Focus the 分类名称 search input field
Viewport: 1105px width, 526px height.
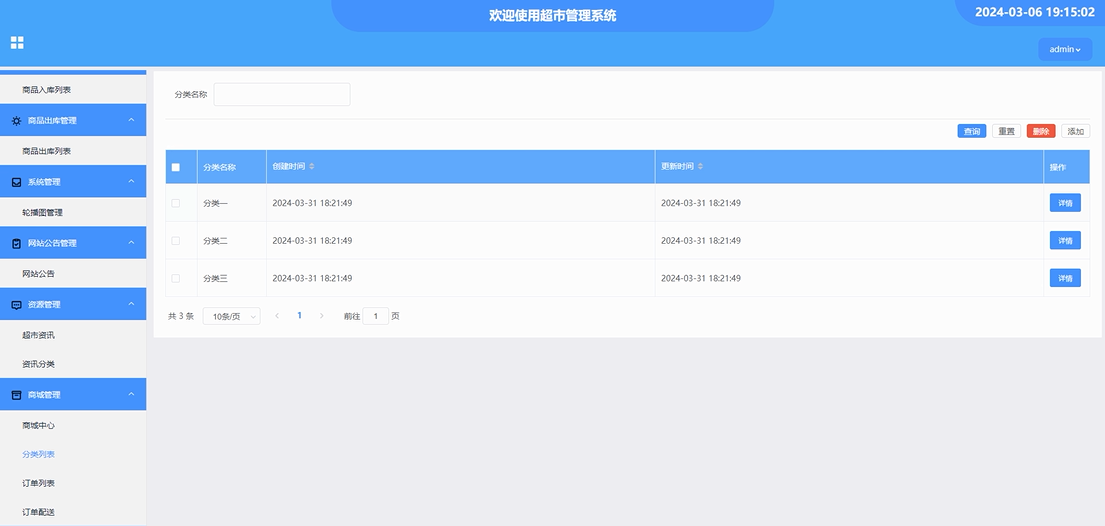(x=282, y=94)
